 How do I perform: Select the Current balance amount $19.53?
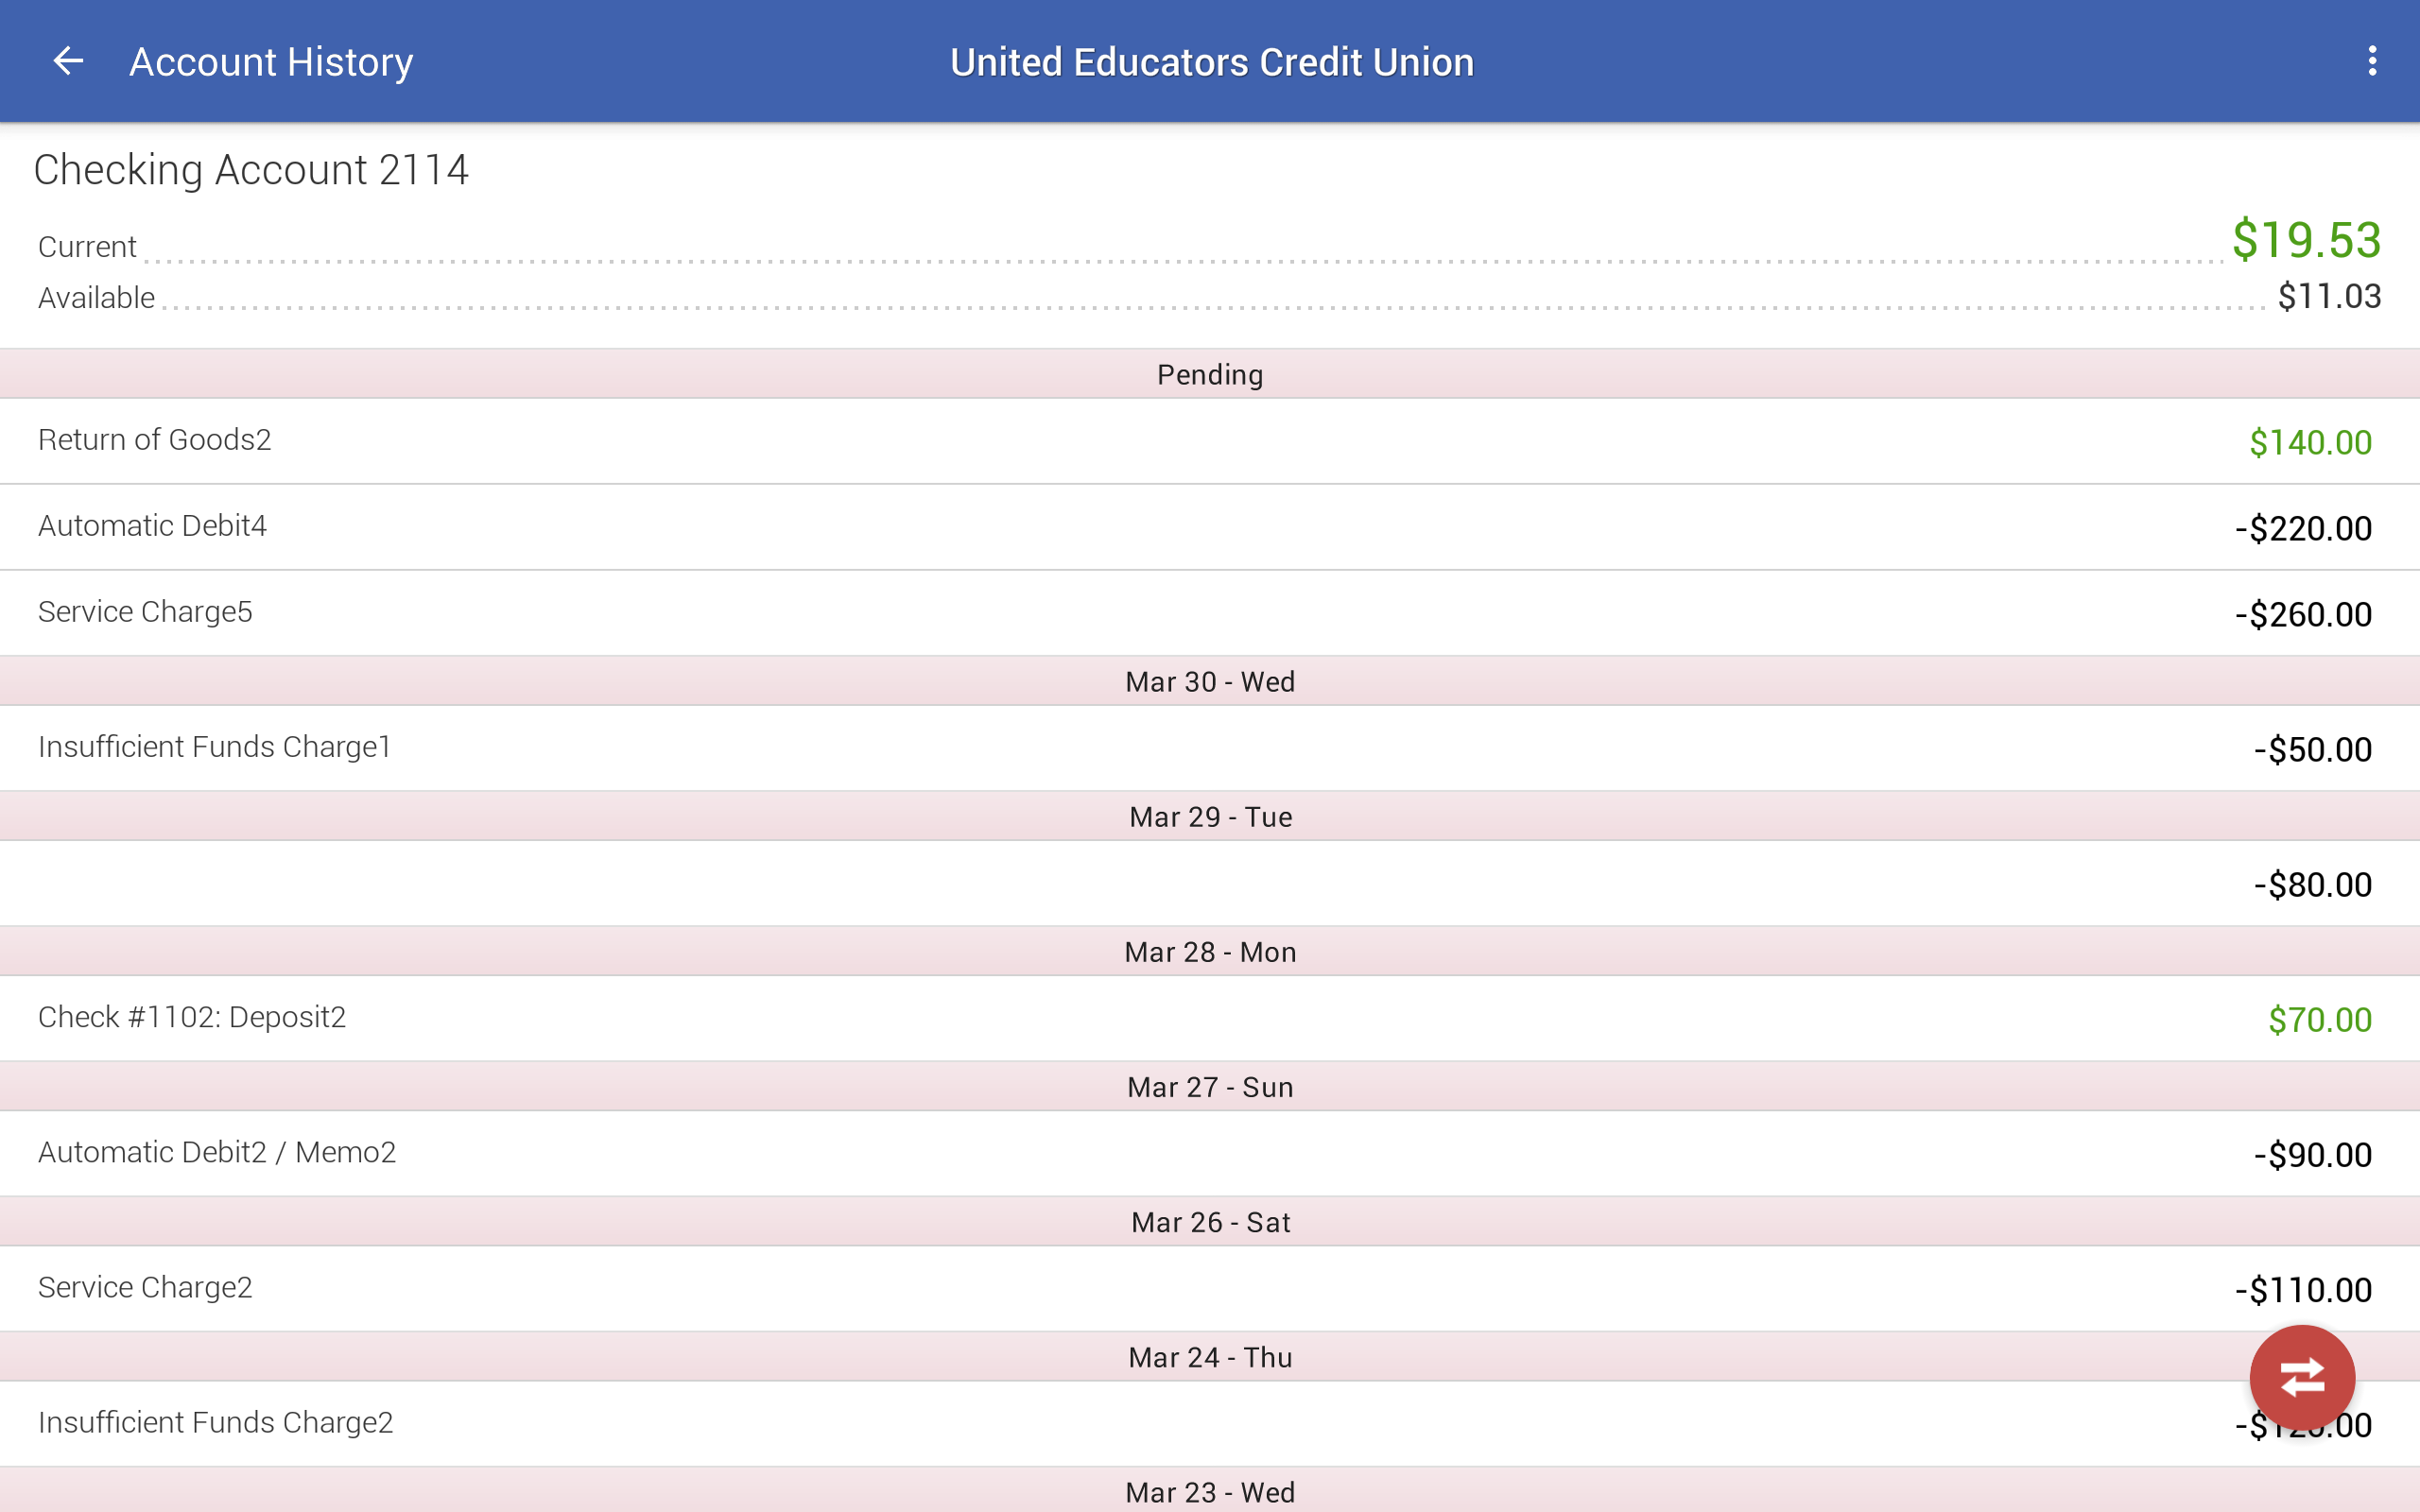click(2307, 240)
